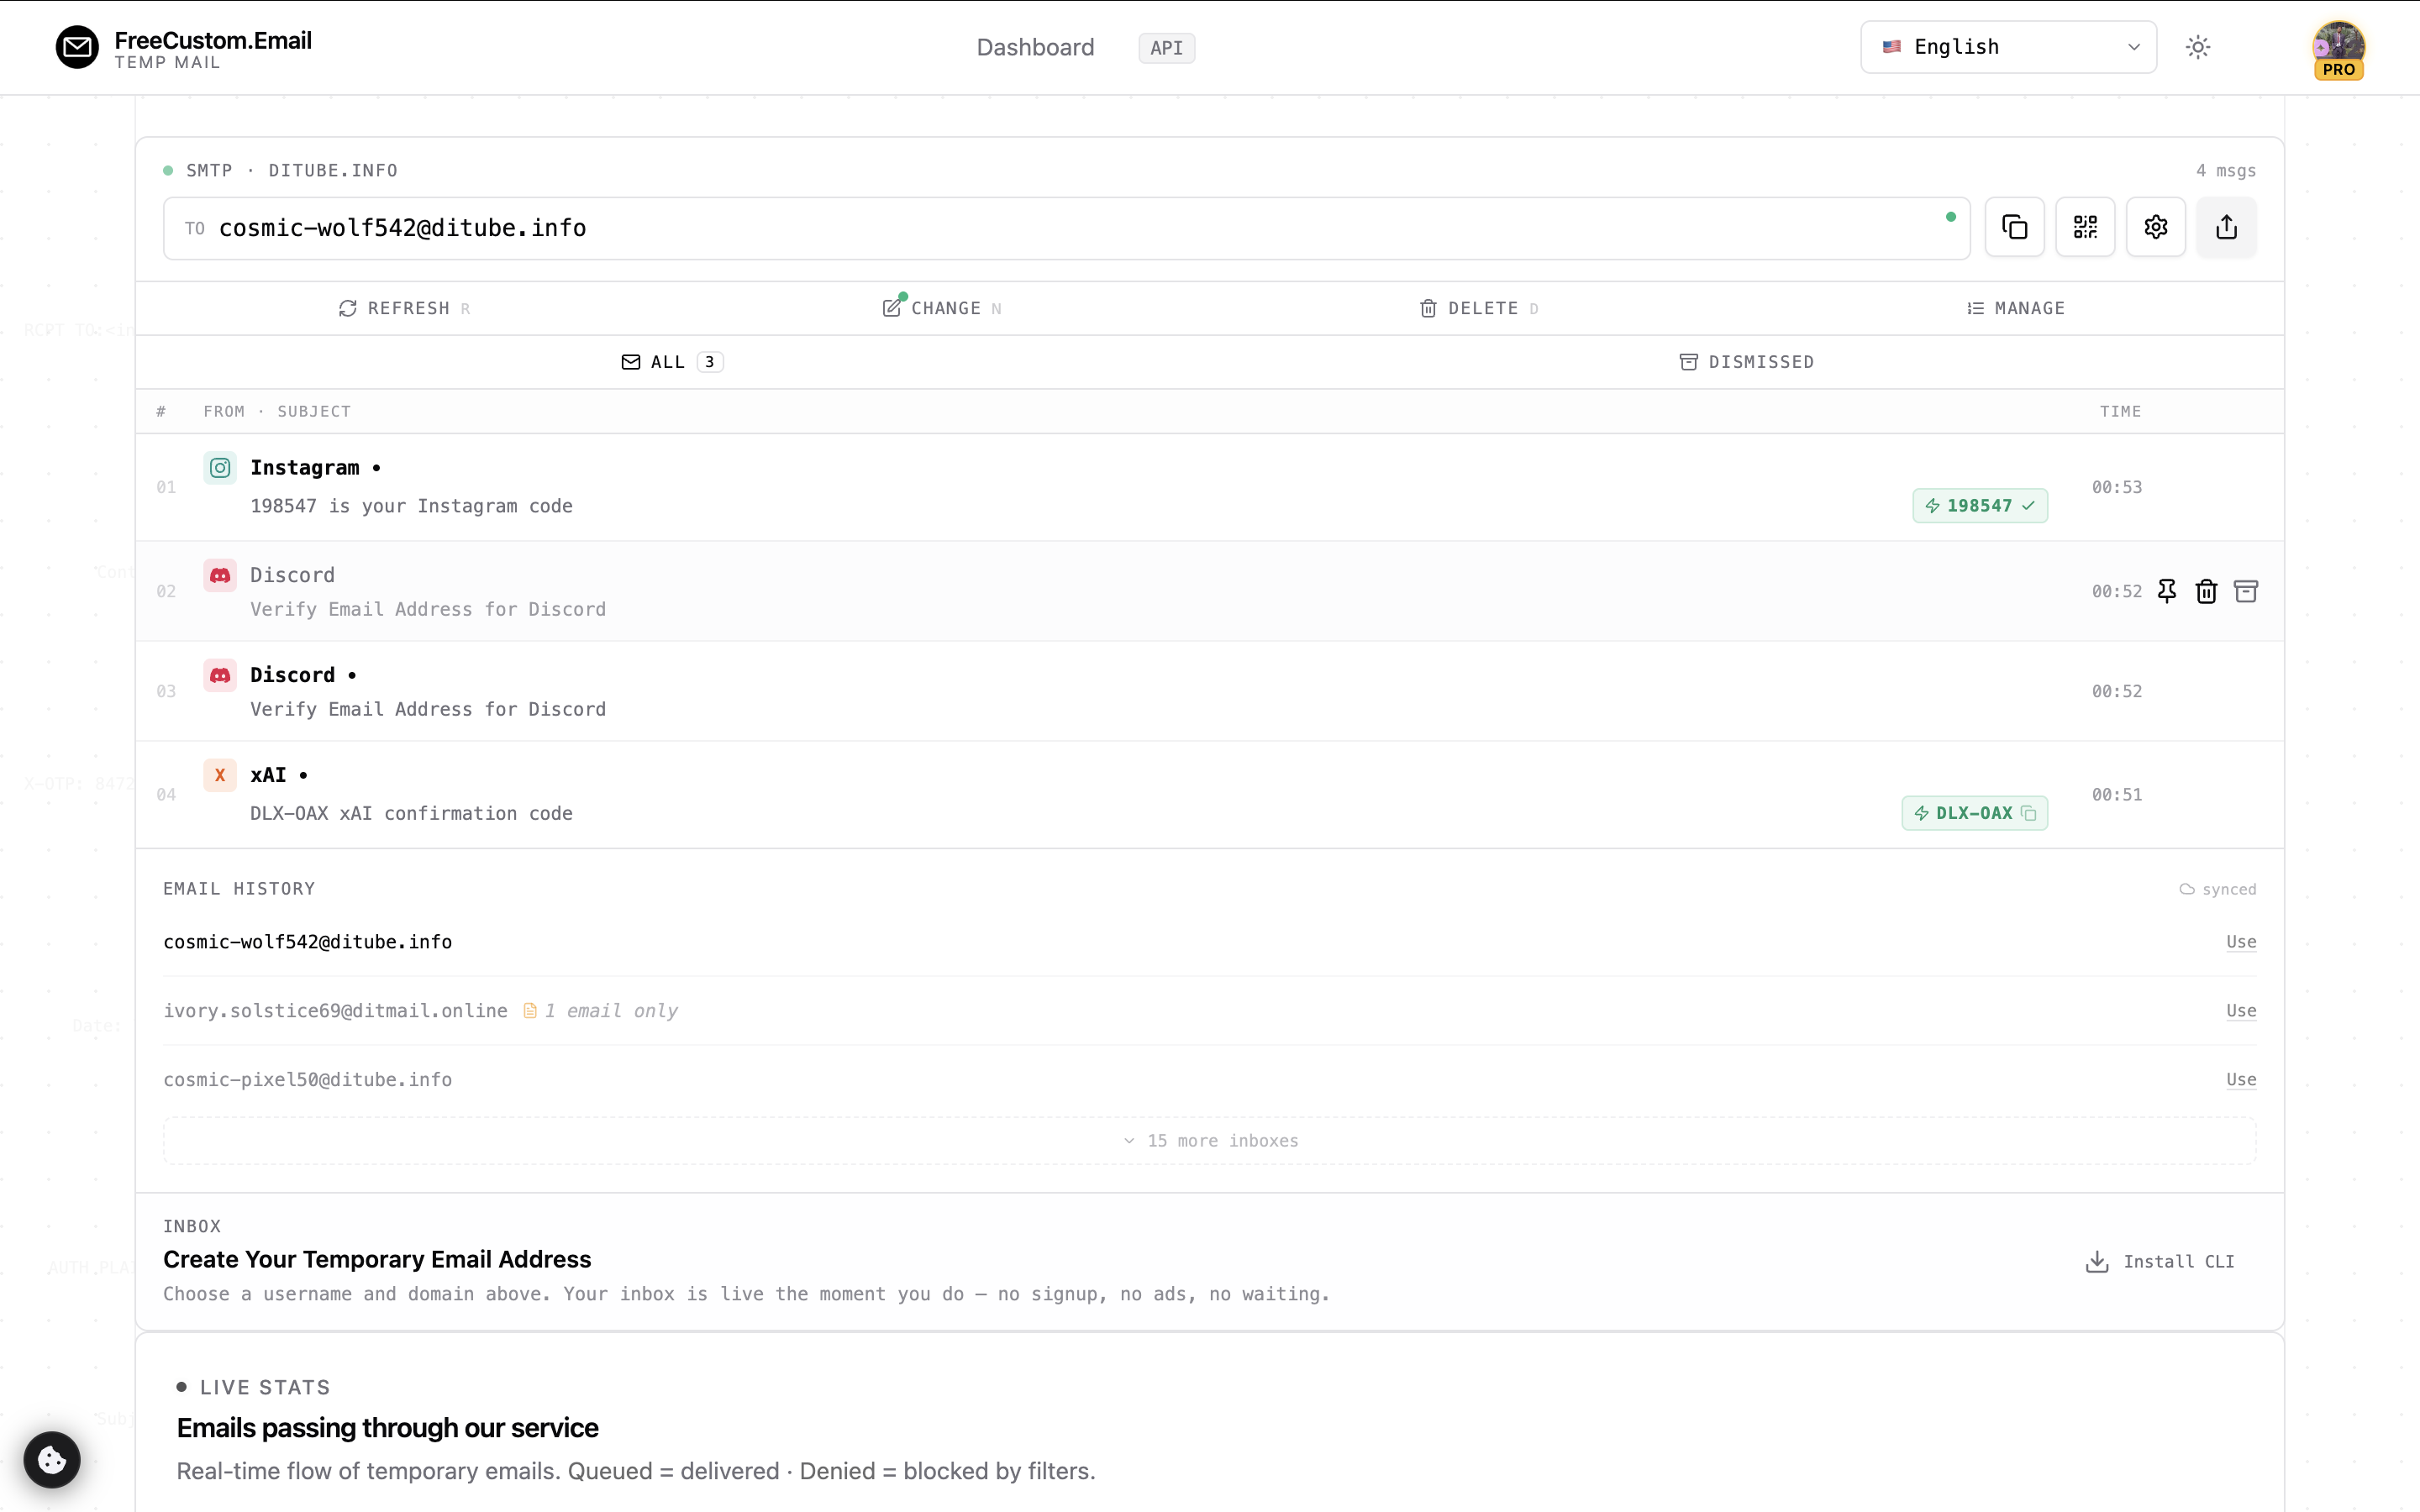Screen dimensions: 2420x1512
Task: Show the QR code for this inbox
Action: [x=2085, y=227]
